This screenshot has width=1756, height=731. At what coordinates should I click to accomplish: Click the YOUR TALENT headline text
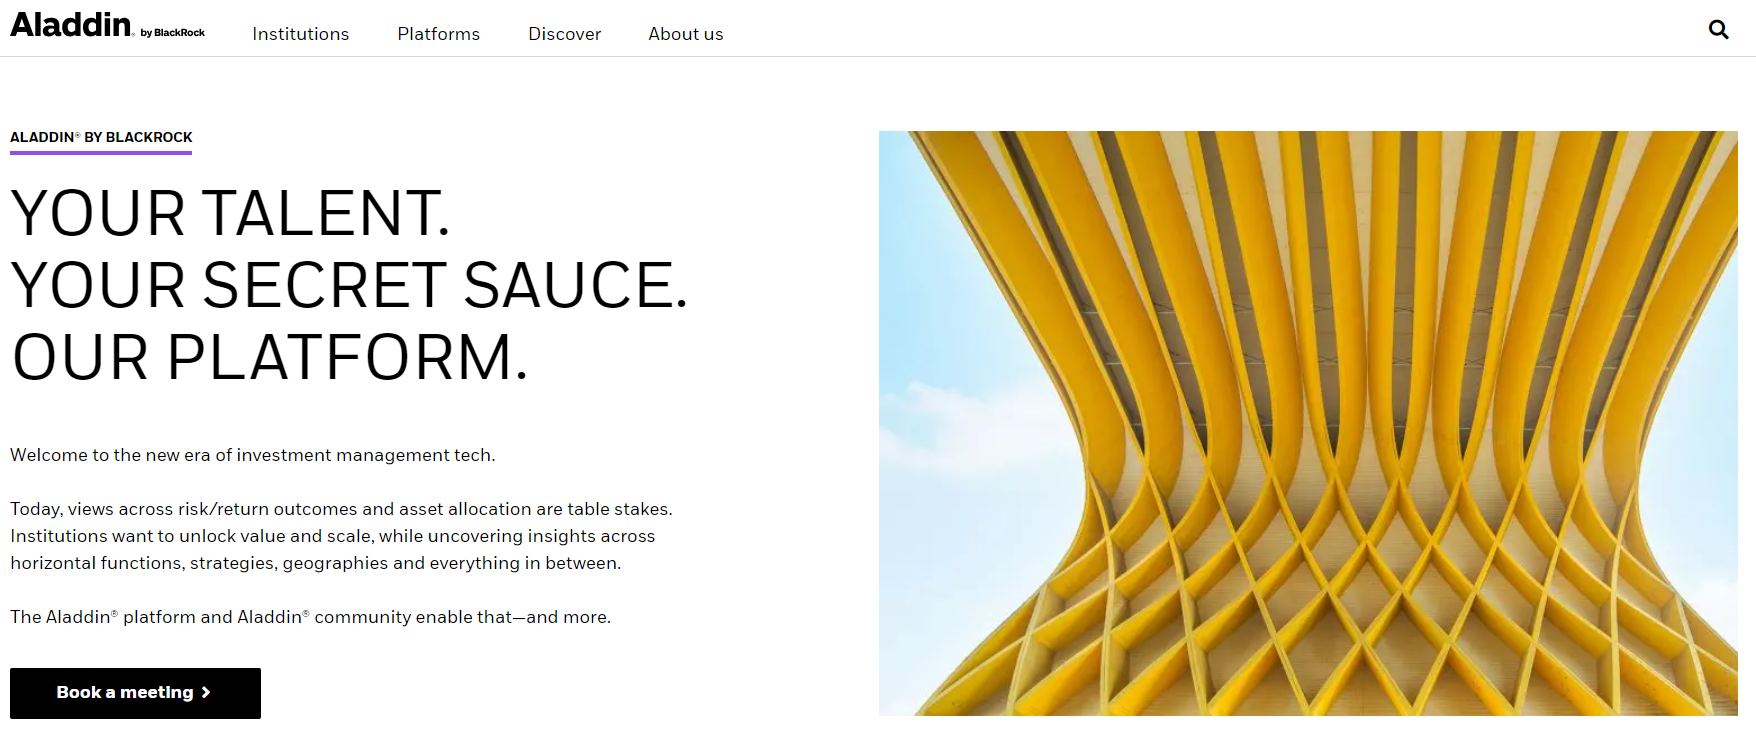pyautogui.click(x=231, y=214)
